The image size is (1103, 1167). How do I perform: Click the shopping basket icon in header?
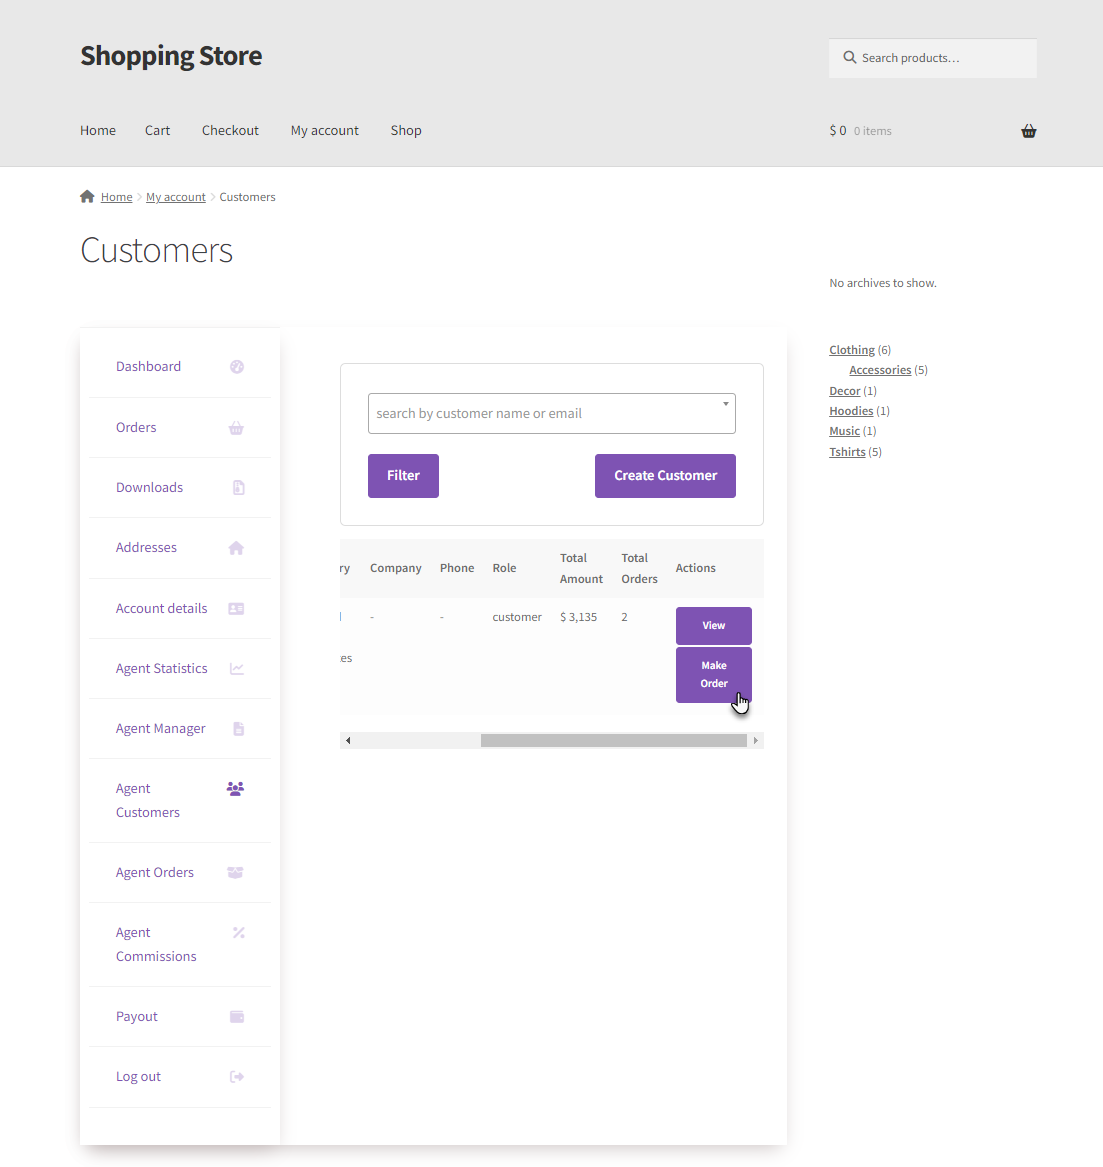1029,131
